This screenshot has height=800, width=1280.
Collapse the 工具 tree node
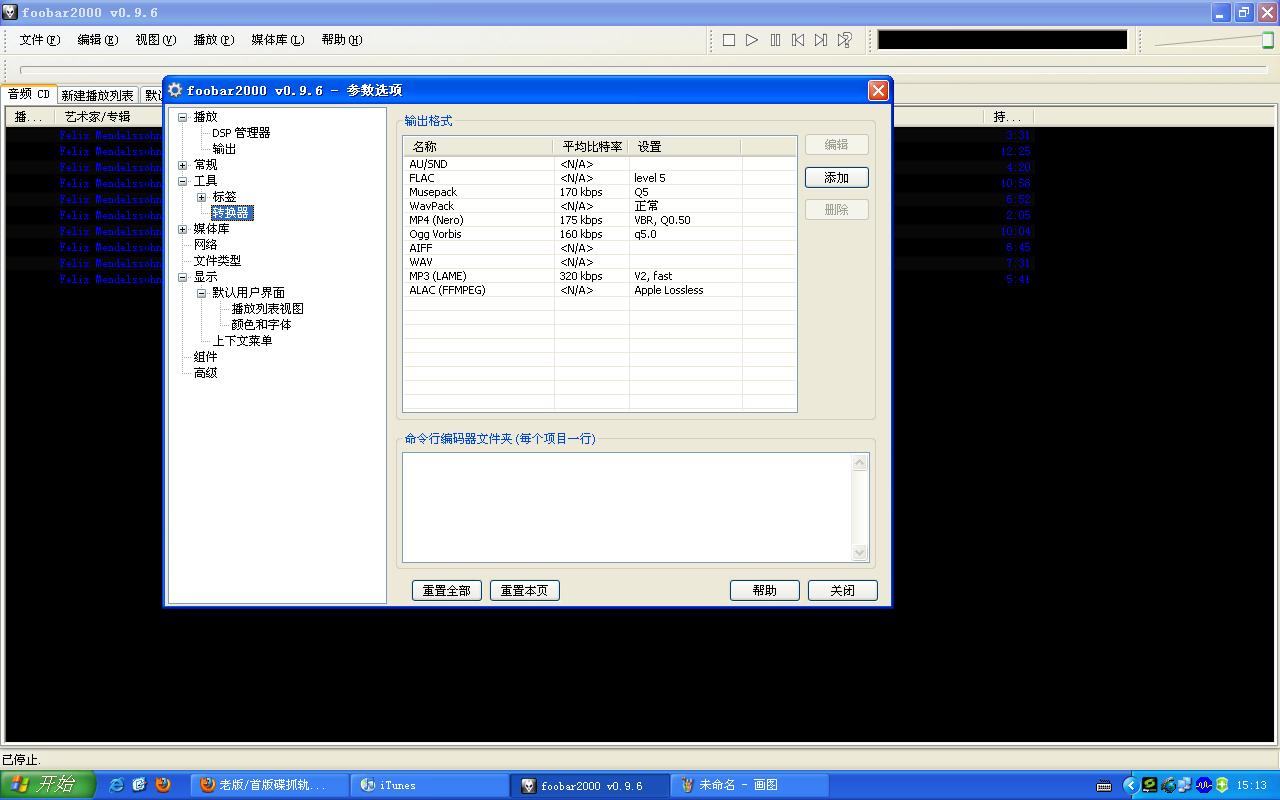(x=183, y=181)
